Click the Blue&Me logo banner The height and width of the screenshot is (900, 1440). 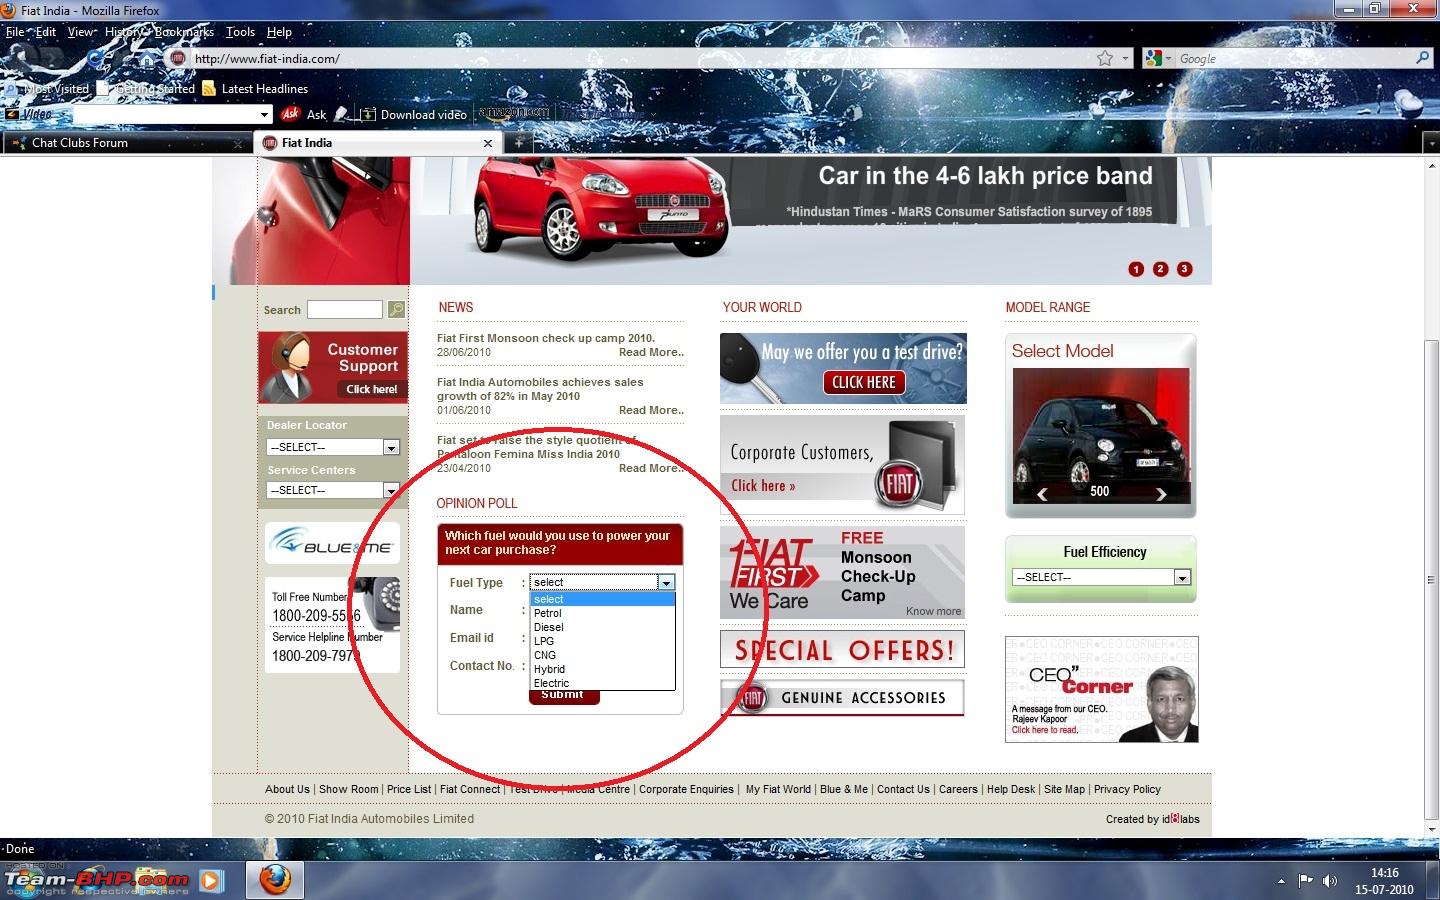pyautogui.click(x=332, y=543)
